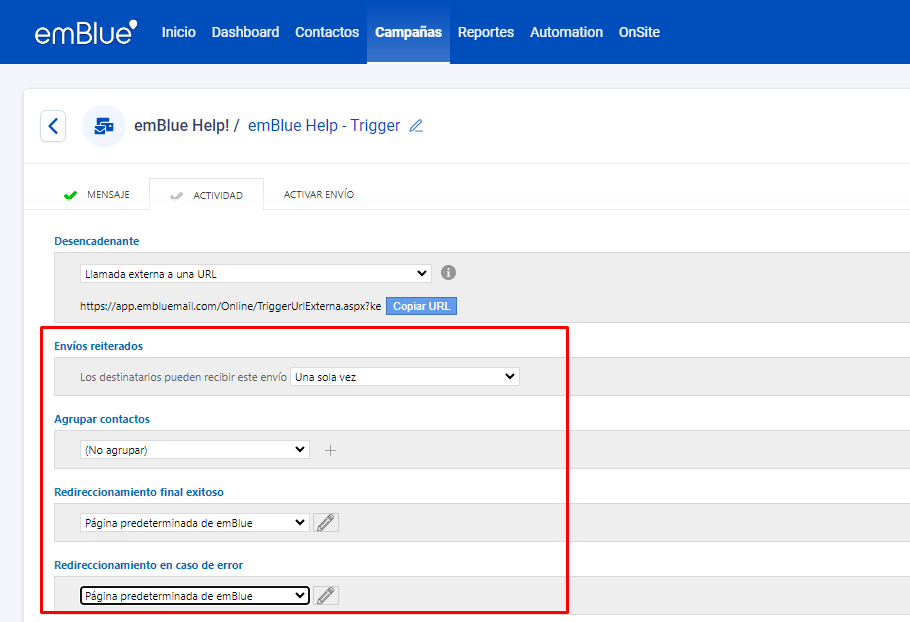The image size is (910, 622).
Task: Open Reportes in the top navigation
Action: [x=486, y=32]
